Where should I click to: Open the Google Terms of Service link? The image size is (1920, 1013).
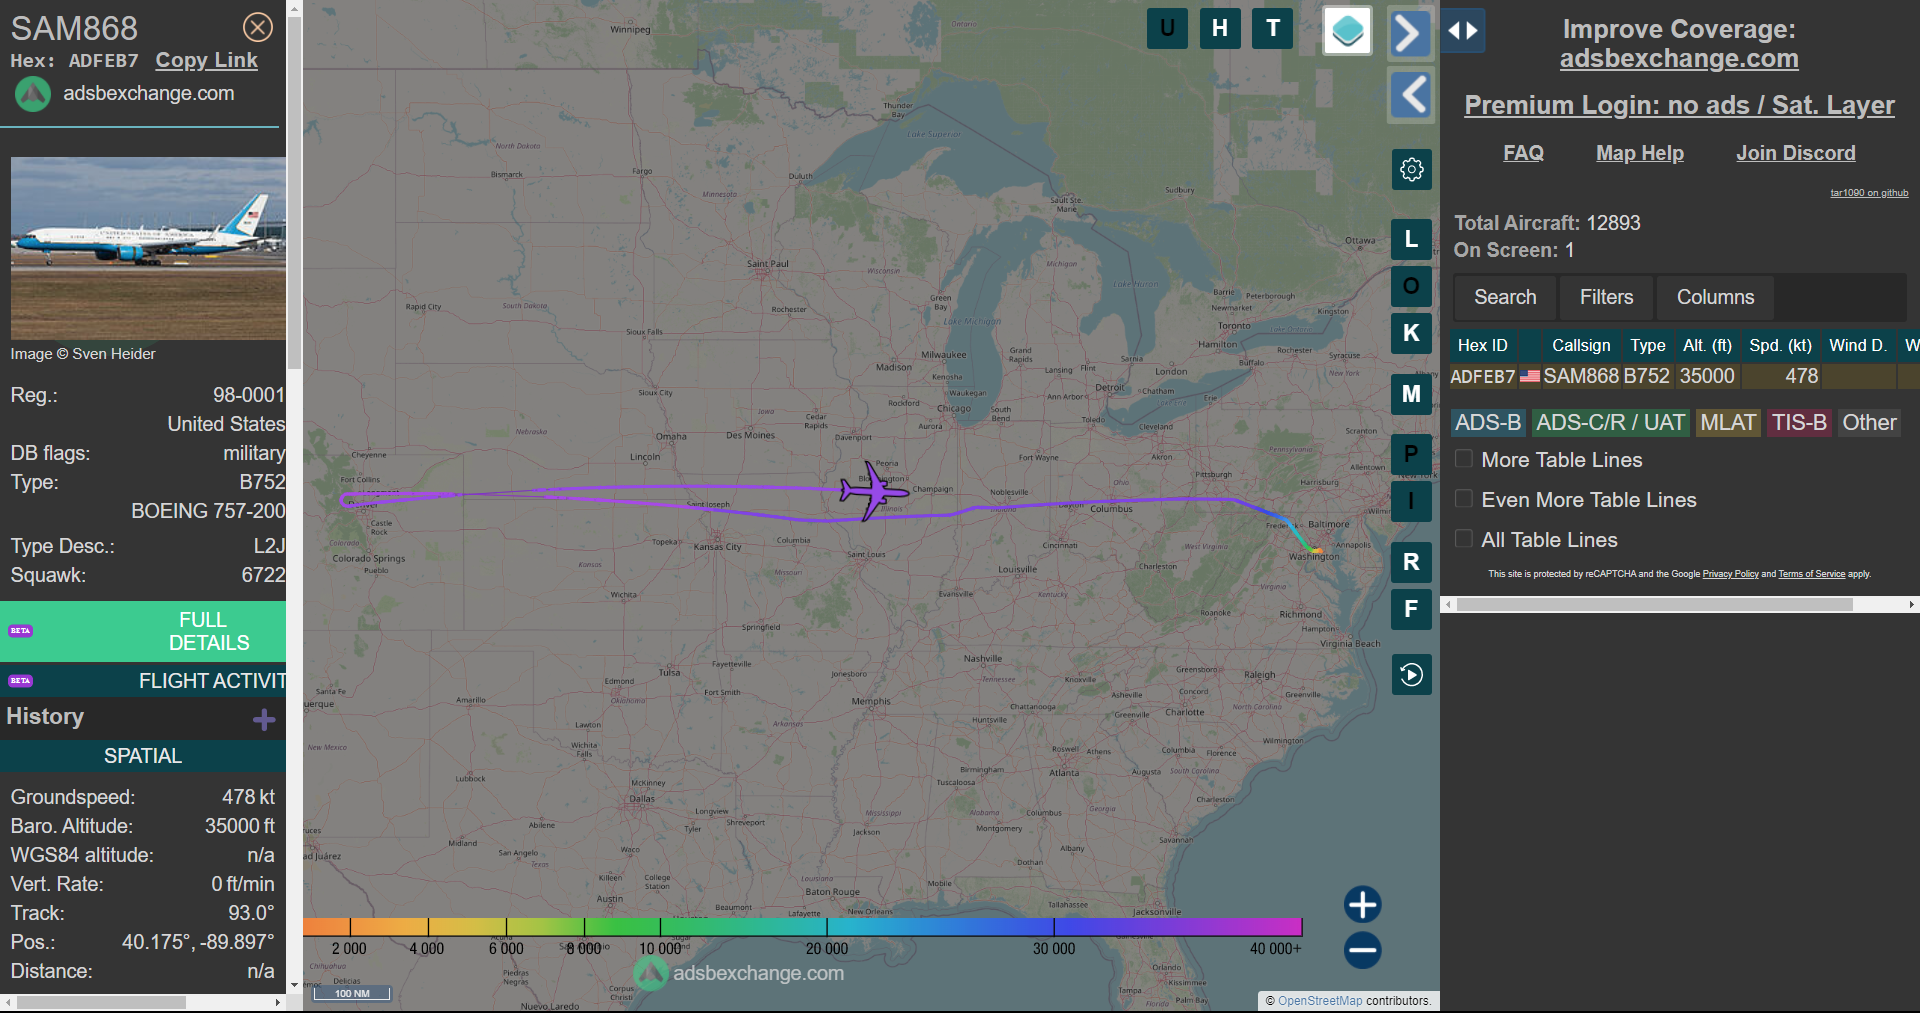(x=1811, y=574)
